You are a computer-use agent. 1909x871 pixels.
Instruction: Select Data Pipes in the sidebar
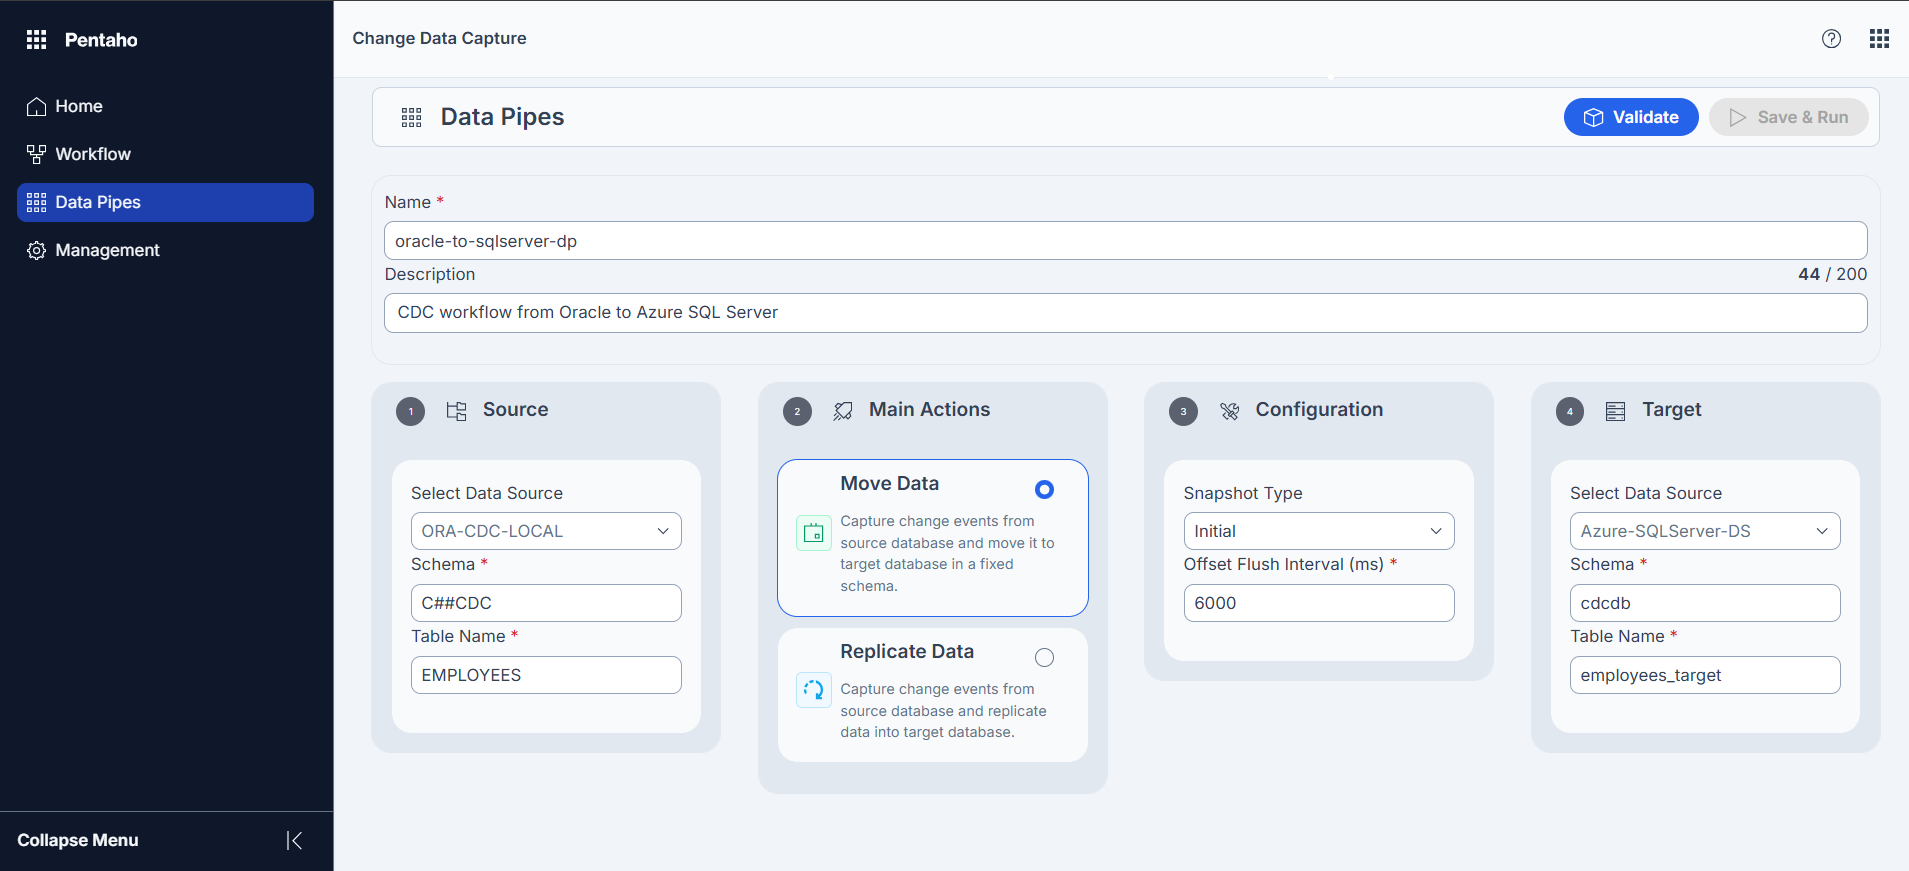pyautogui.click(x=165, y=202)
